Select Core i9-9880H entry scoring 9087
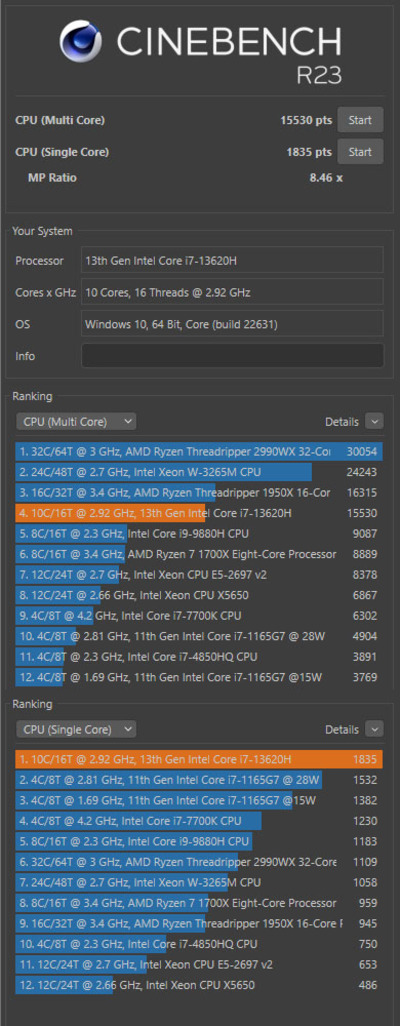Viewport: 400px width, 1026px height. click(199, 534)
